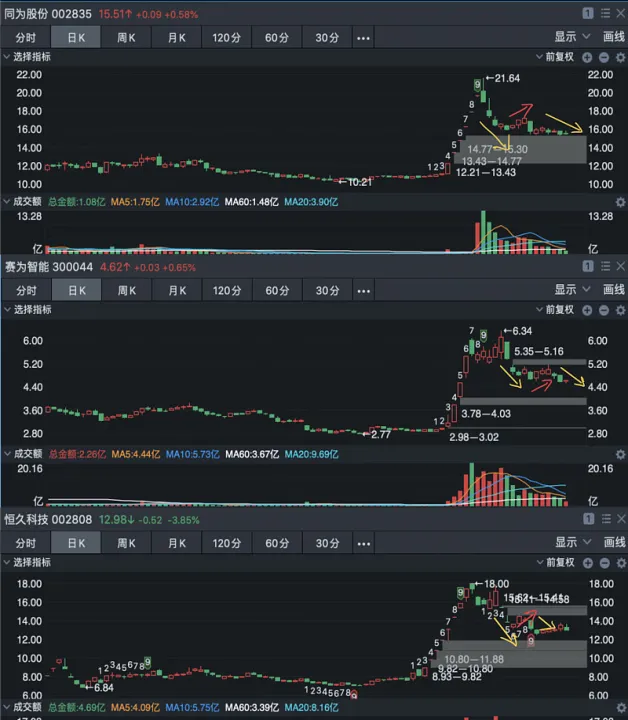Click layout number icon in 赛为智能 header
This screenshot has height=720, width=628.
(x=588, y=266)
